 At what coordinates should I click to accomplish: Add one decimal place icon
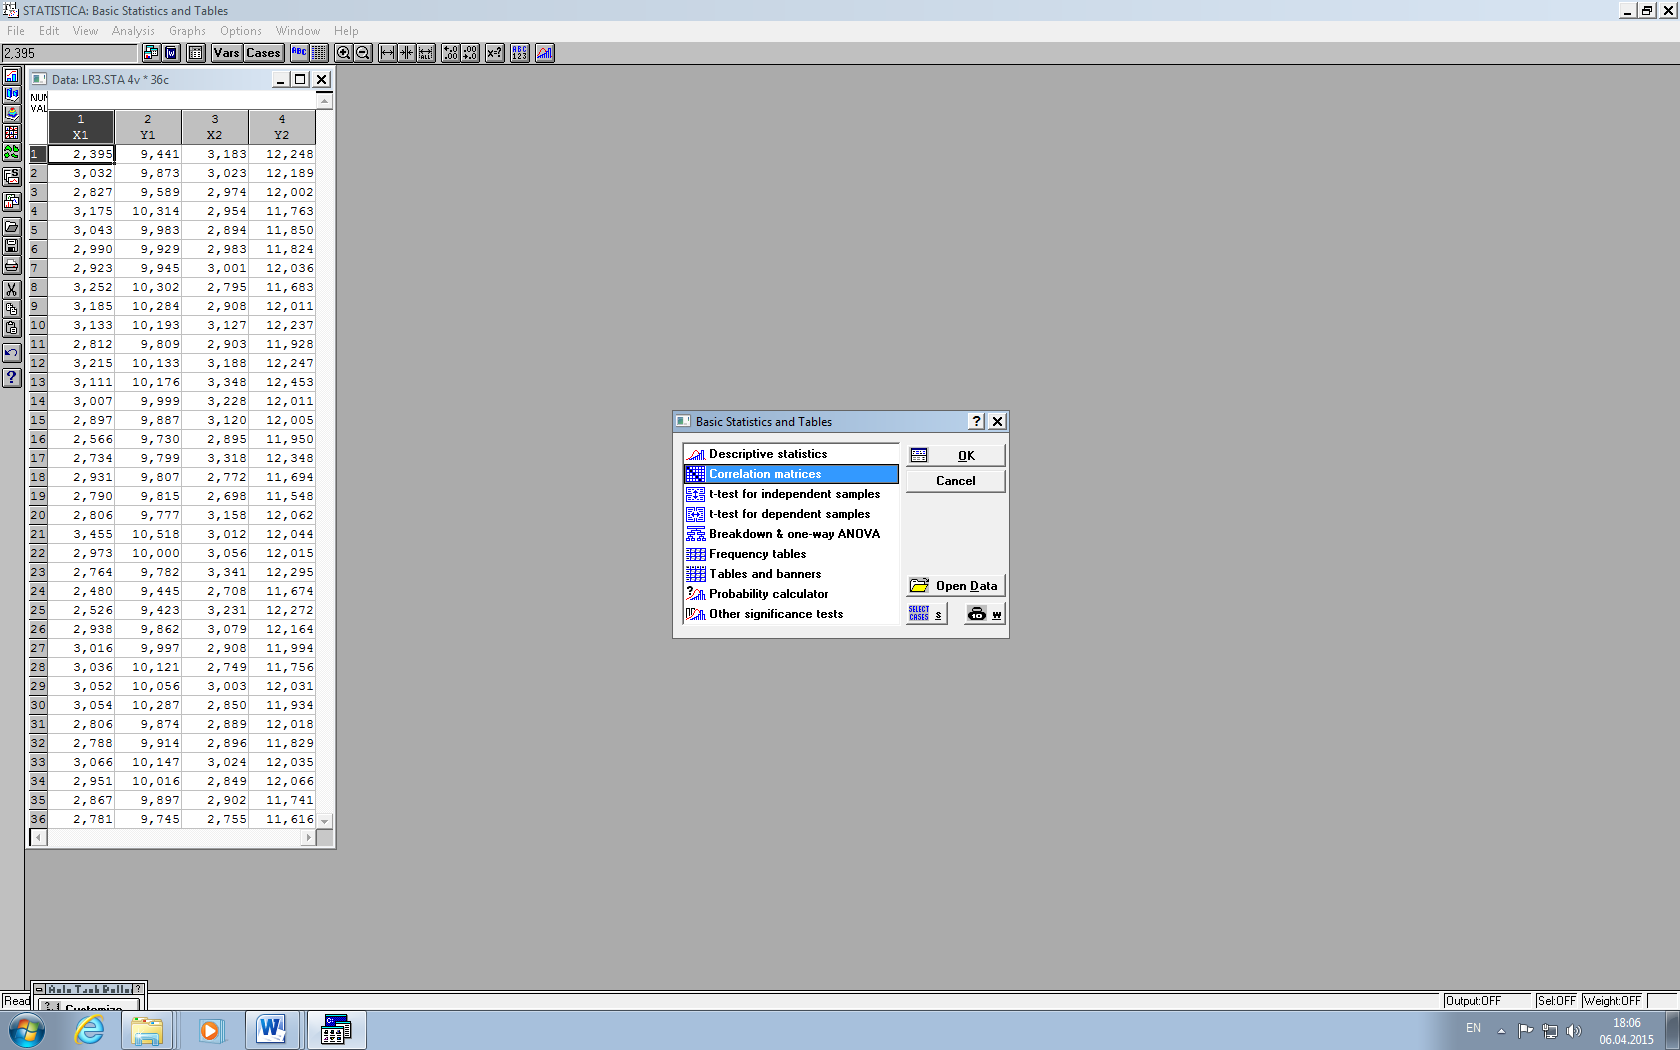click(451, 53)
